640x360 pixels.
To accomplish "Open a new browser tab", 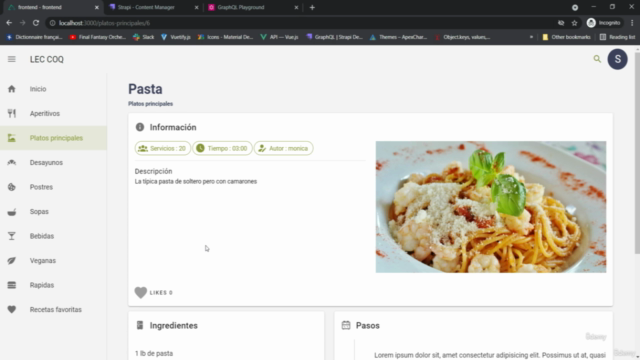I will click(x=312, y=7).
